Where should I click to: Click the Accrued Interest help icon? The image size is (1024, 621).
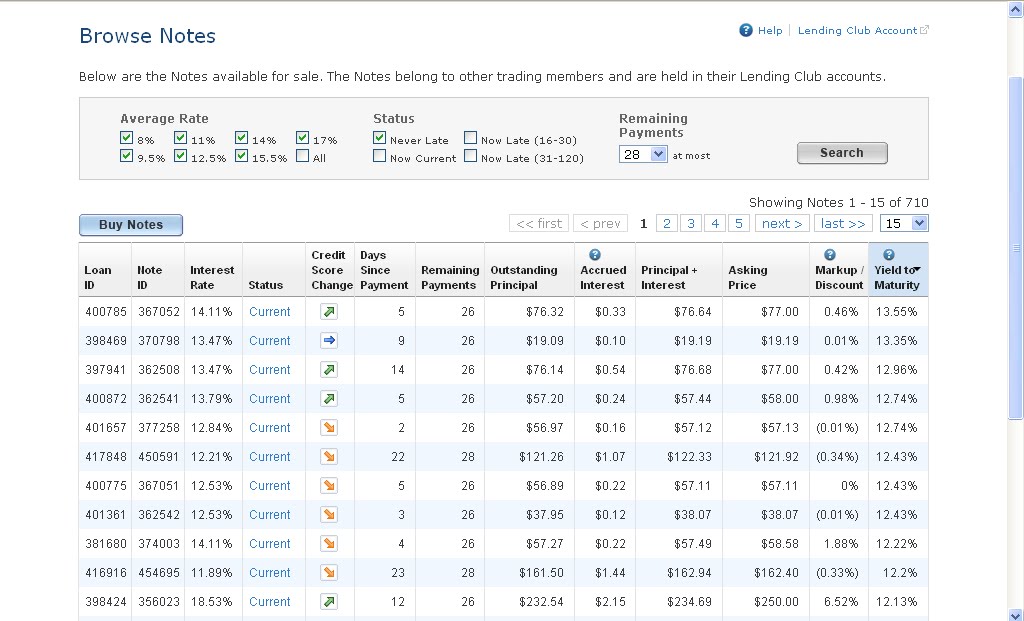point(594,255)
